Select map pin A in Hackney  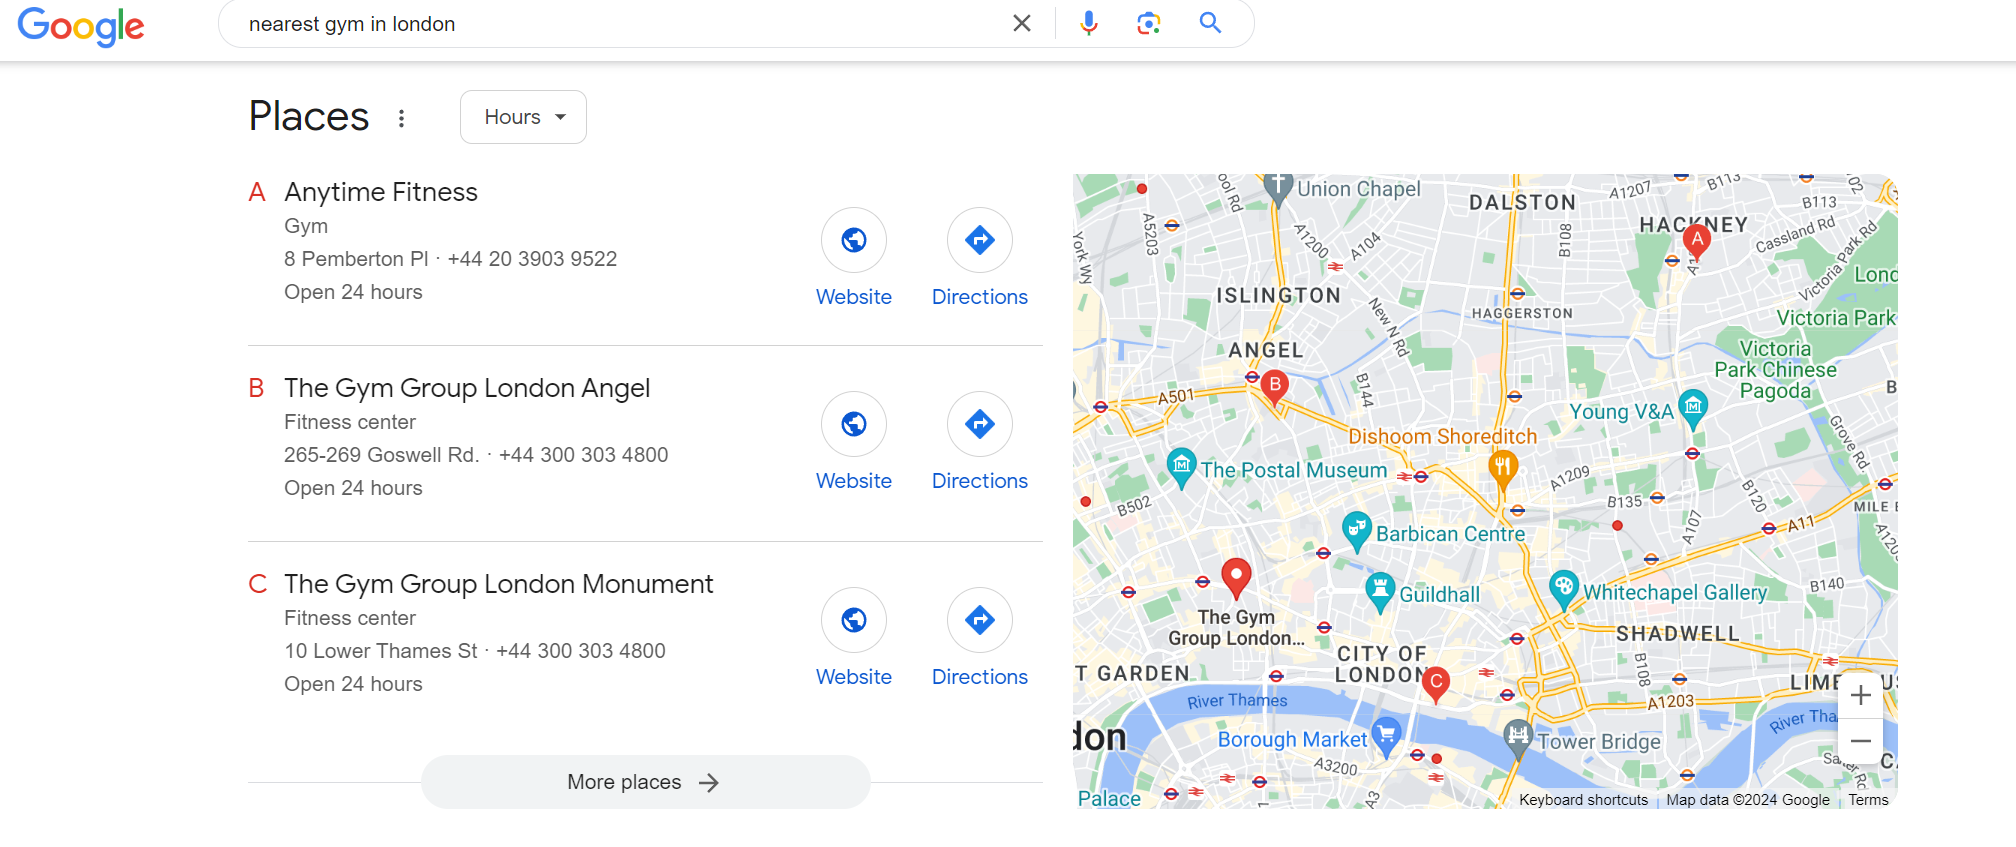pos(1696,241)
